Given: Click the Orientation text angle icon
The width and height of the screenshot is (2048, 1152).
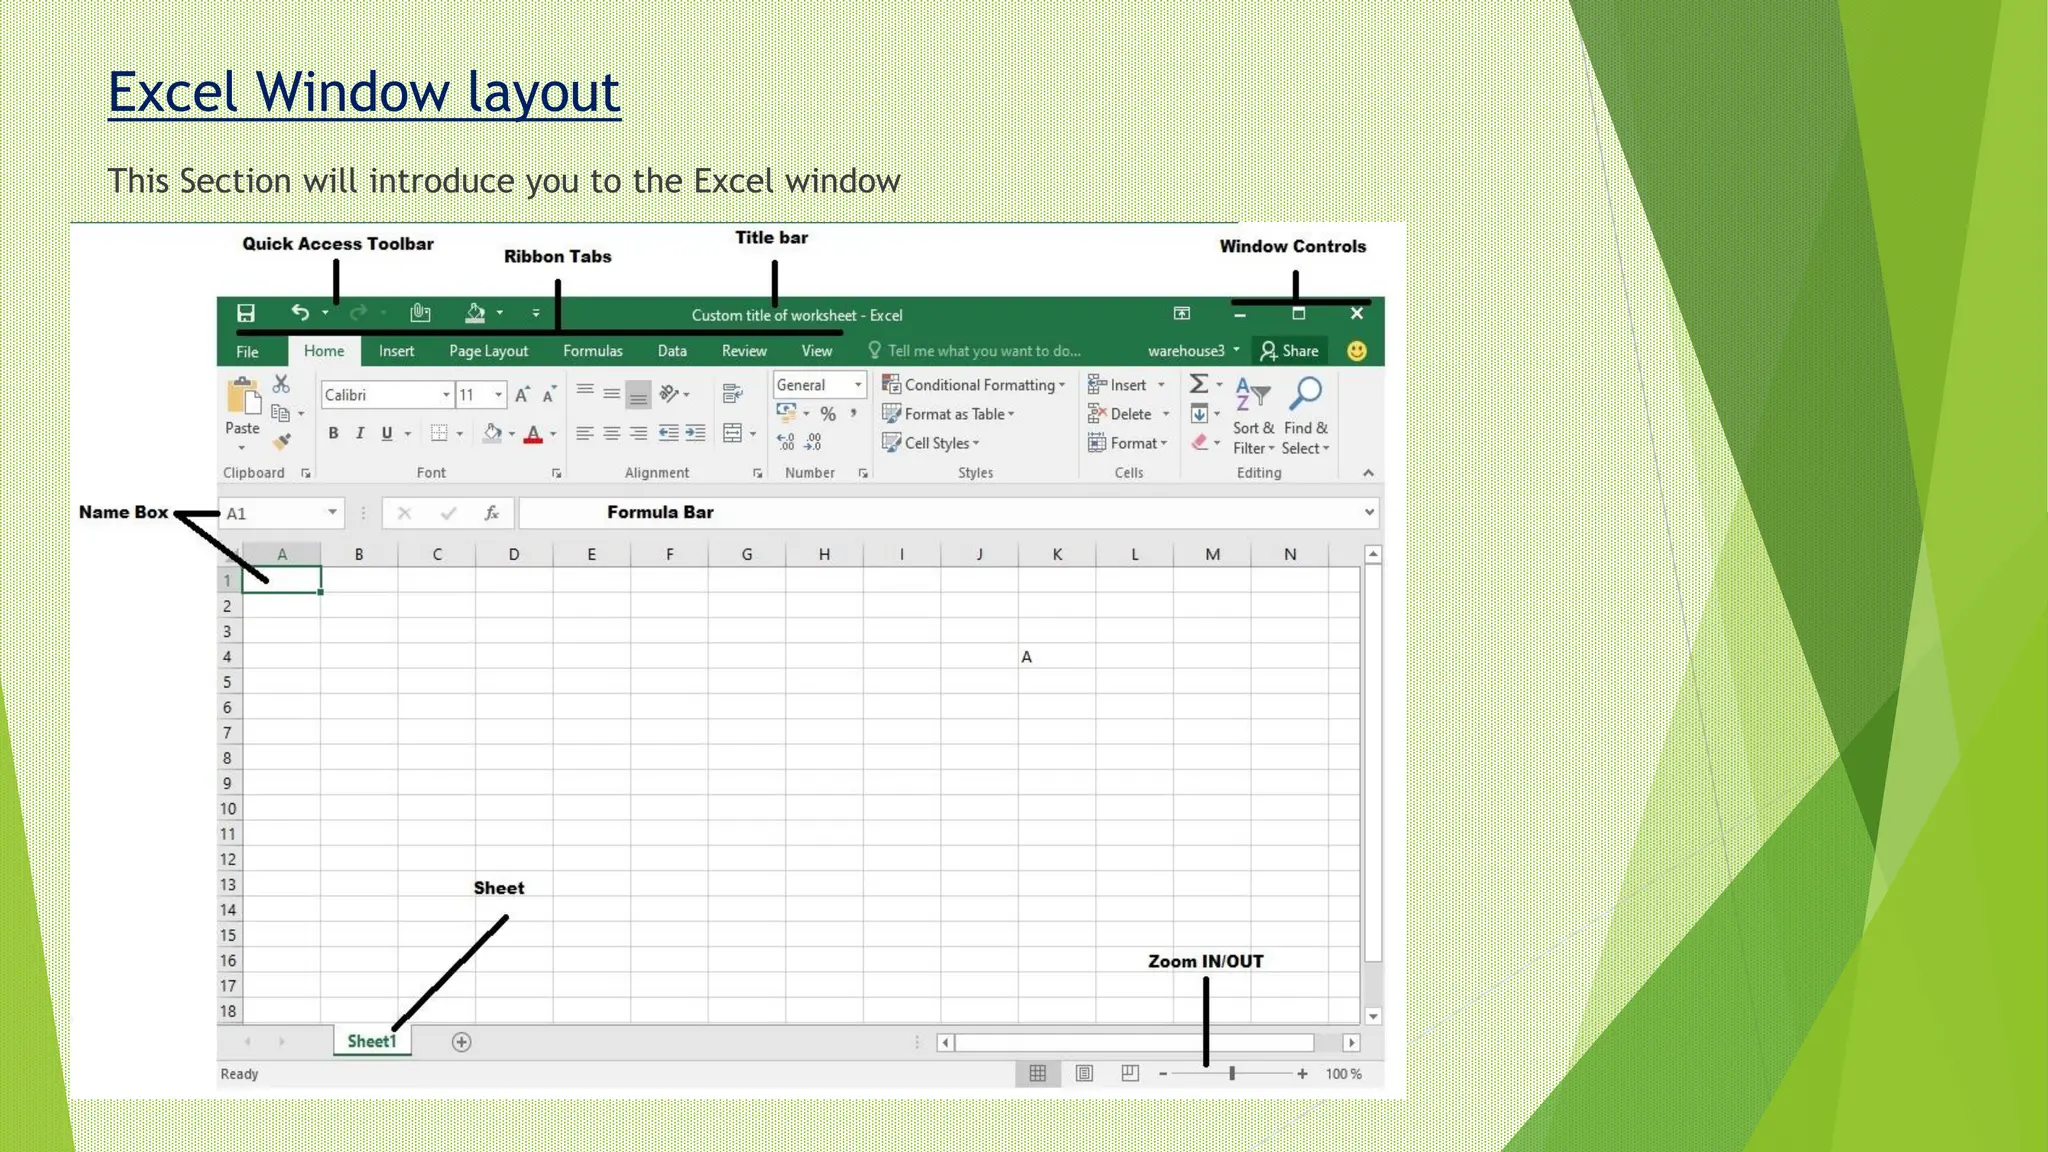Looking at the screenshot, I should click(x=669, y=394).
